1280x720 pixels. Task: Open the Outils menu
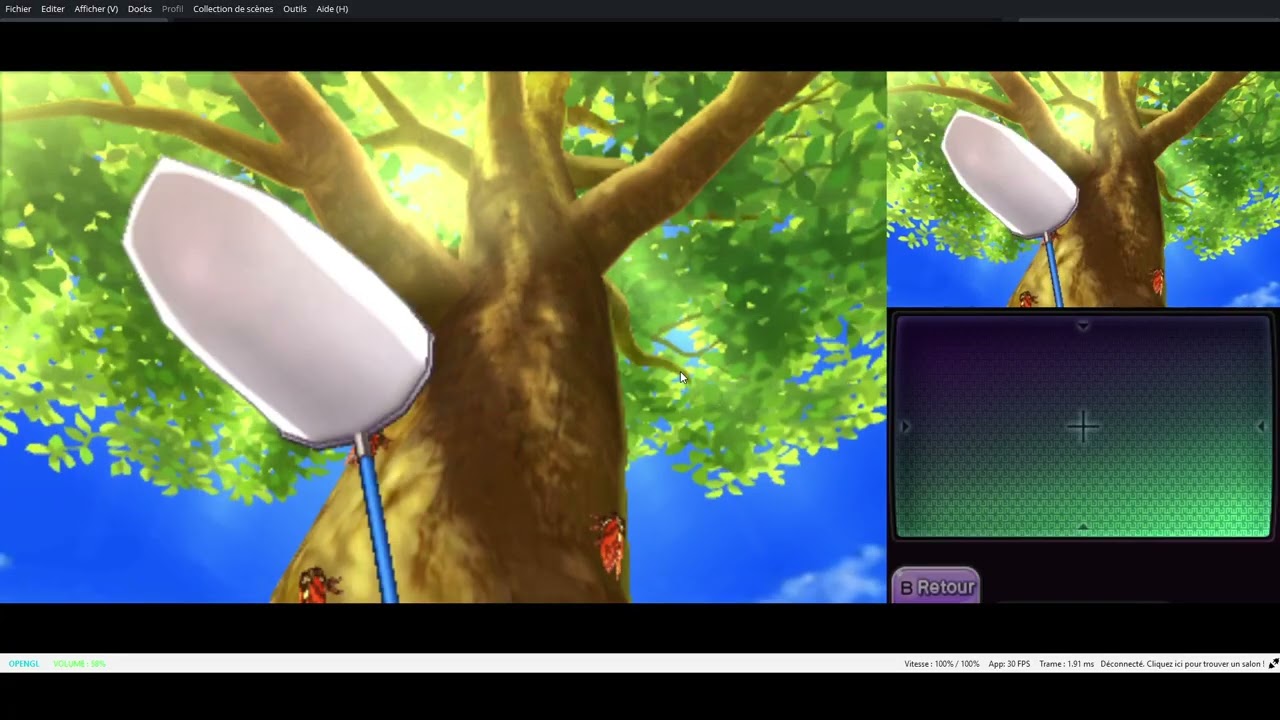[295, 9]
